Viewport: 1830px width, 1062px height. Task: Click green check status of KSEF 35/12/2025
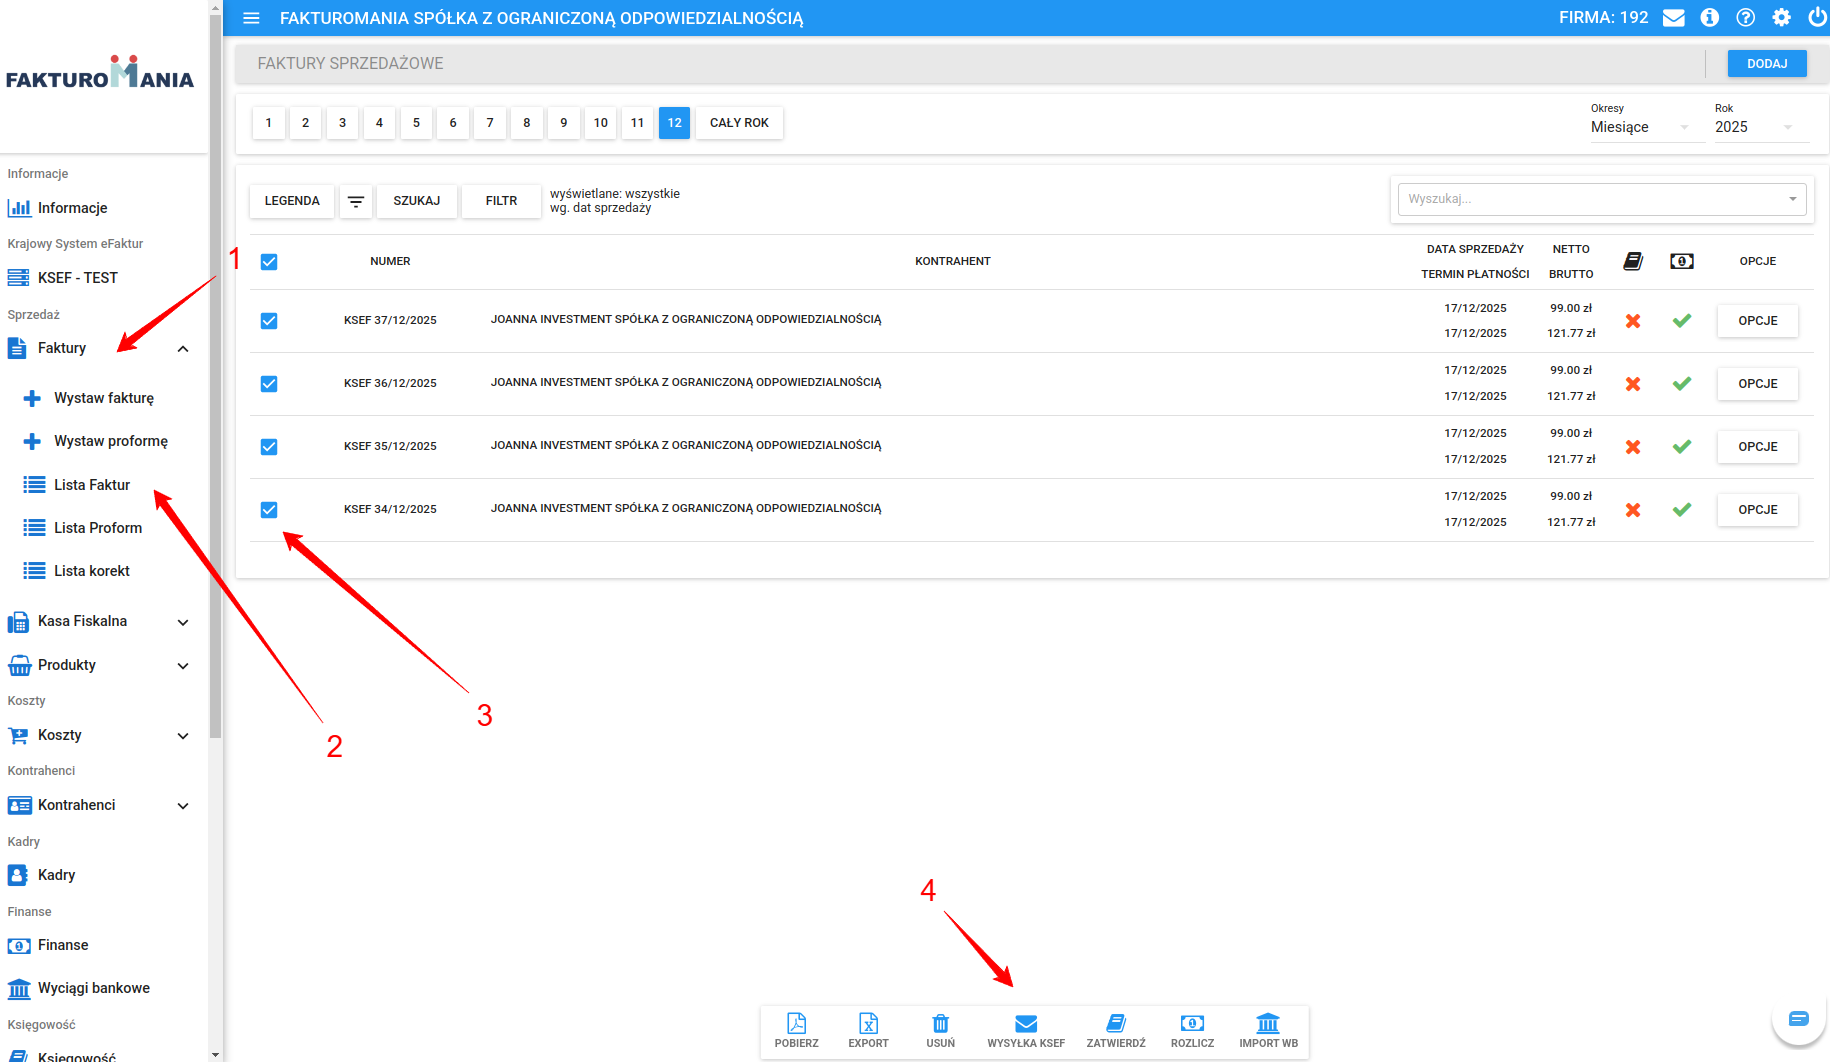[x=1682, y=446]
